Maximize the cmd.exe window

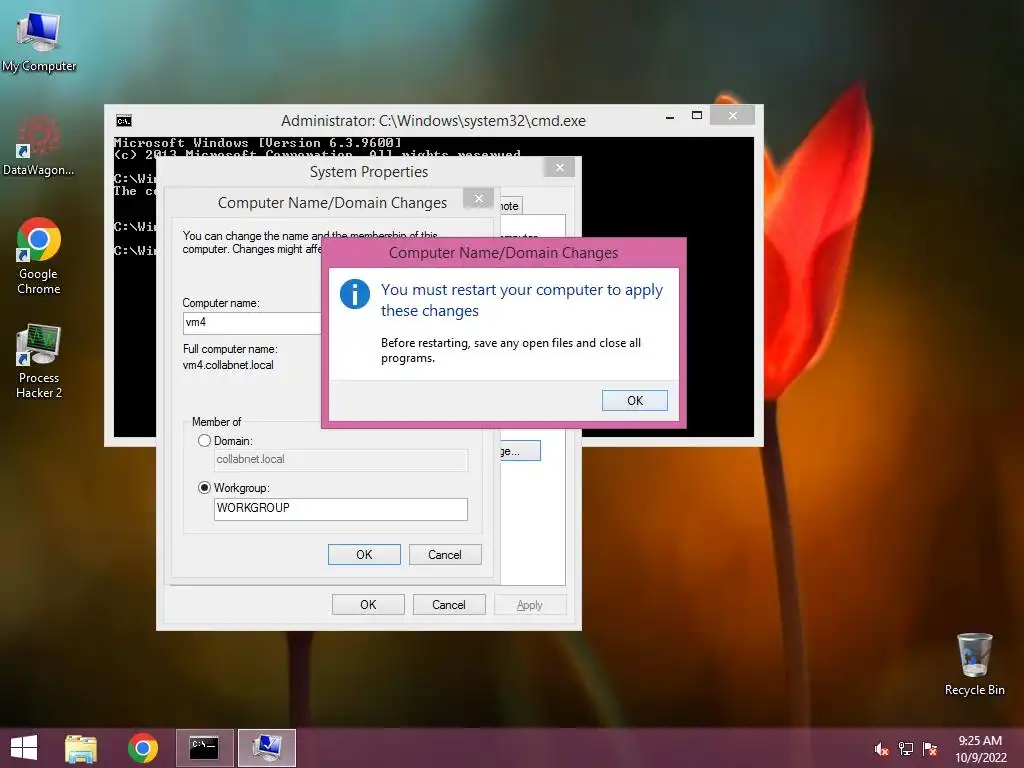[697, 116]
